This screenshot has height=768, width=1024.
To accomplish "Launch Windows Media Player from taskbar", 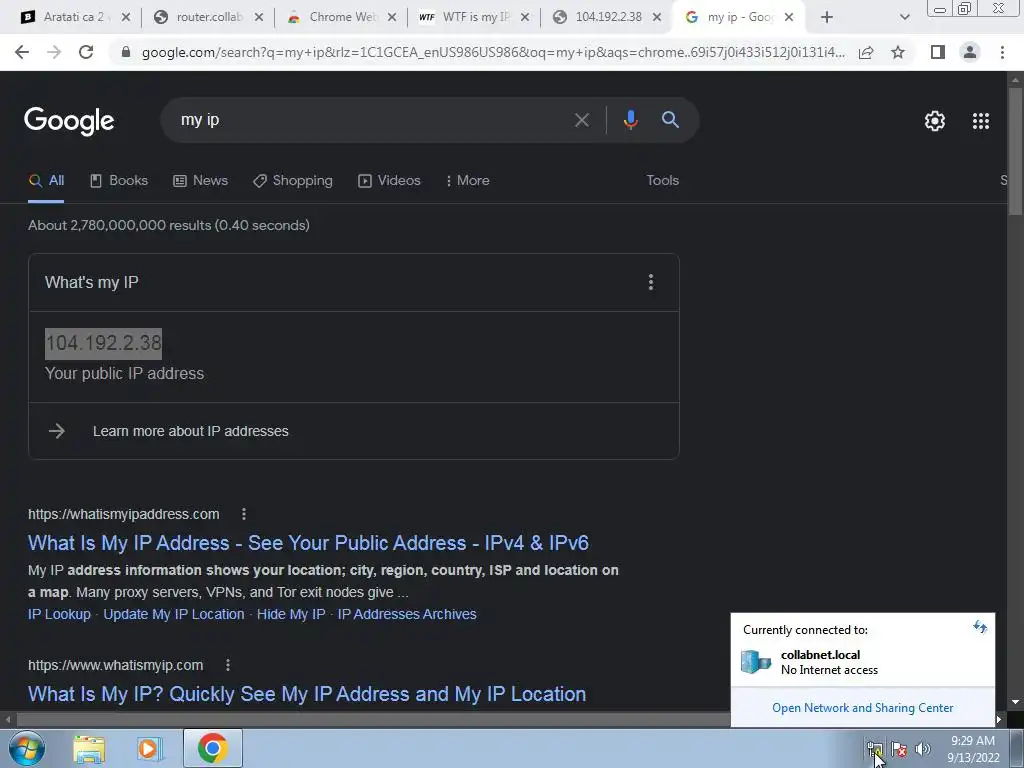I will (x=149, y=748).
